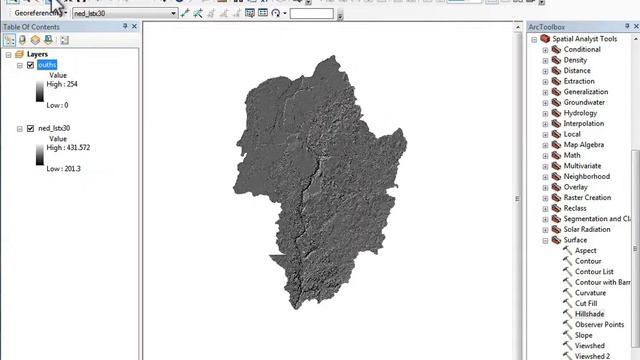The image size is (640, 360).
Task: Pin the ArcToolbox panel
Action: point(627,27)
